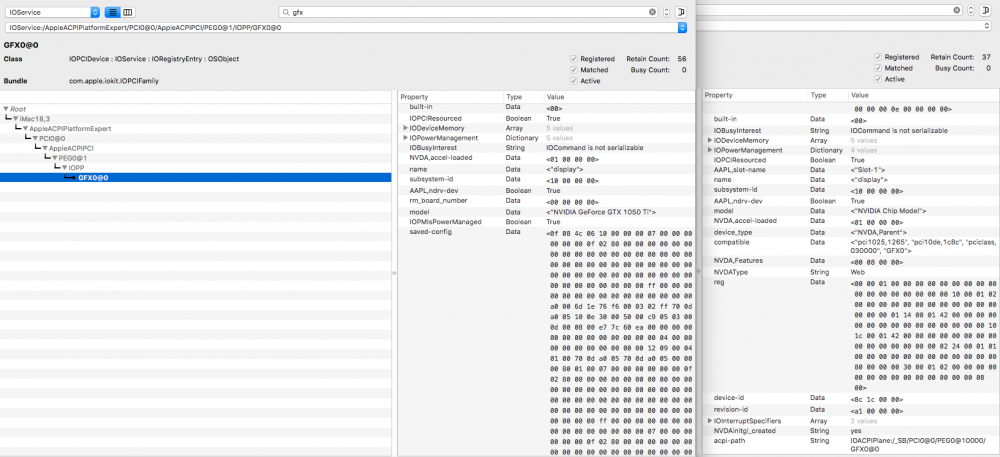Viewport: 1000px width, 457px height.
Task: Collapse the iMac18,3 tree node
Action: tap(16, 119)
